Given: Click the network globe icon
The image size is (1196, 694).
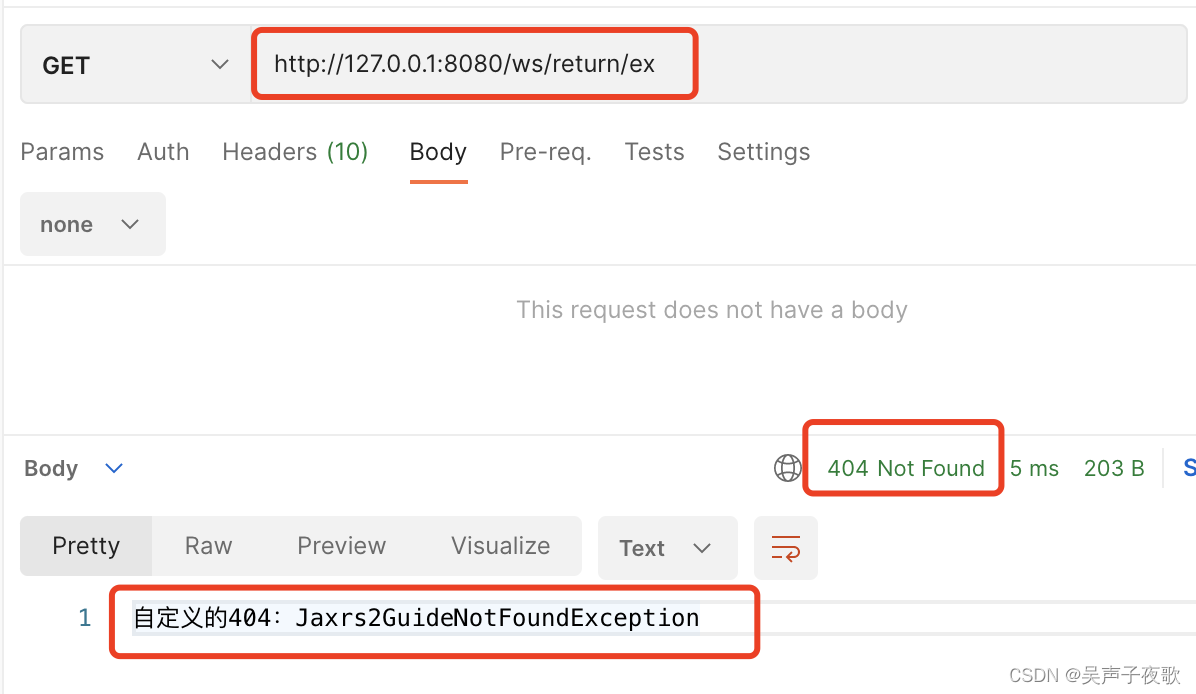Looking at the screenshot, I should [787, 467].
